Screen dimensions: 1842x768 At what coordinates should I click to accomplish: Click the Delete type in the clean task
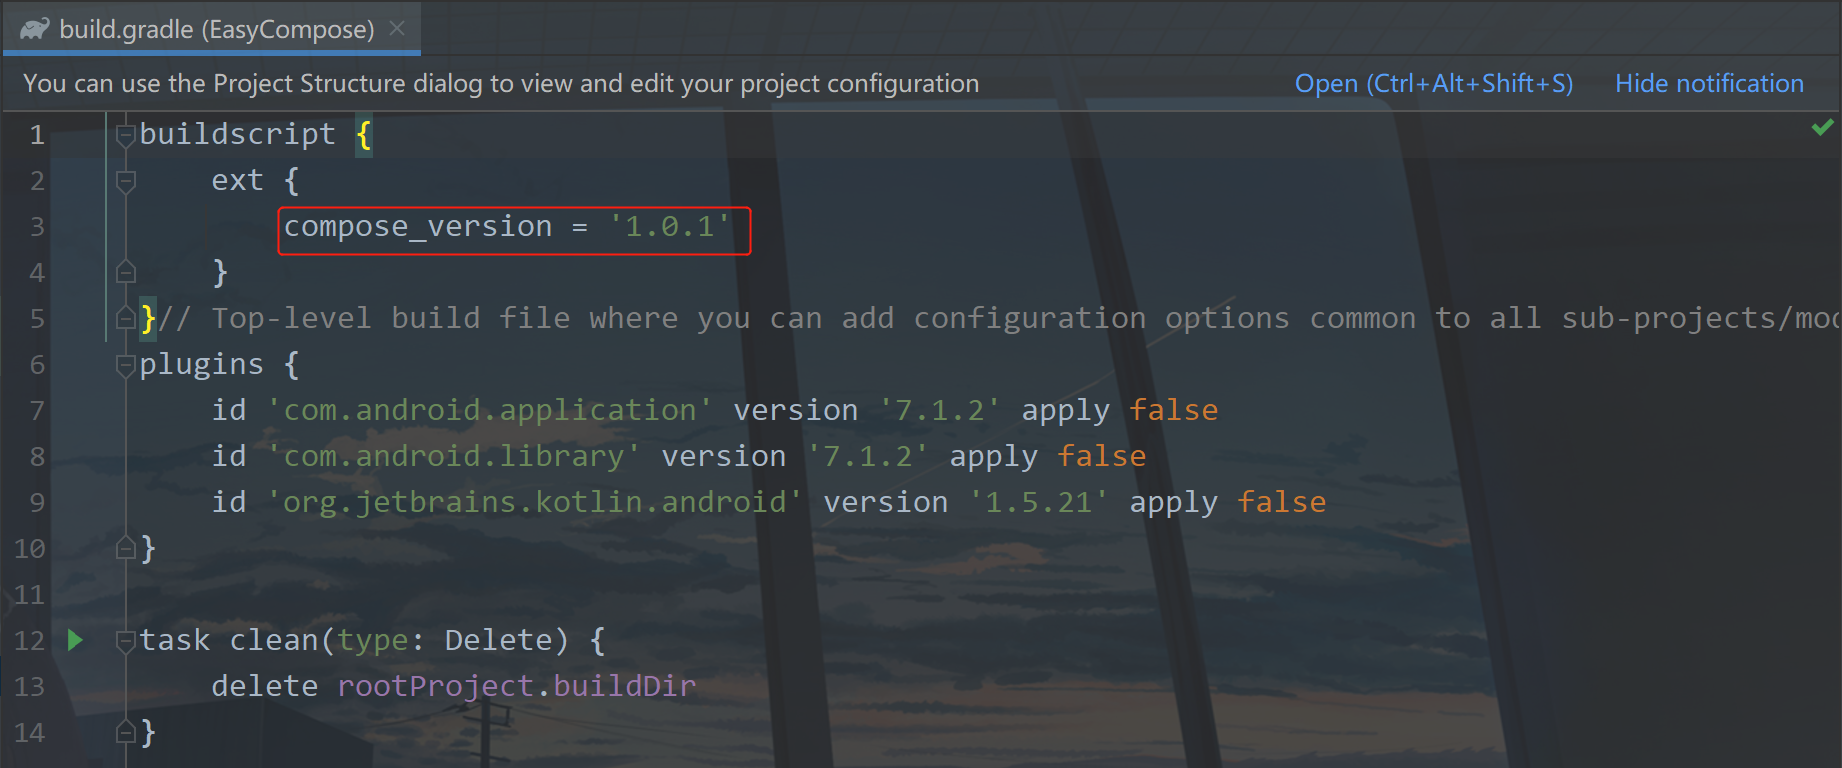point(498,641)
